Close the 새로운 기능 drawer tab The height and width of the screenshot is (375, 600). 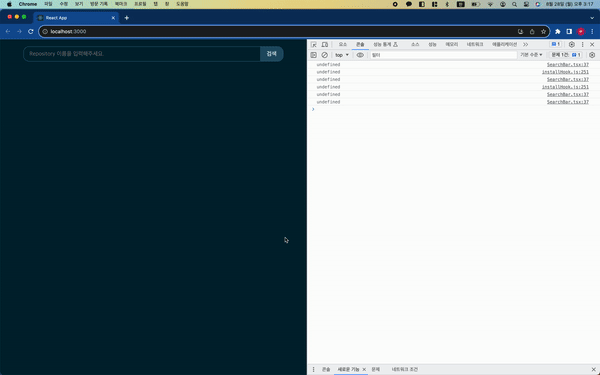click(364, 369)
